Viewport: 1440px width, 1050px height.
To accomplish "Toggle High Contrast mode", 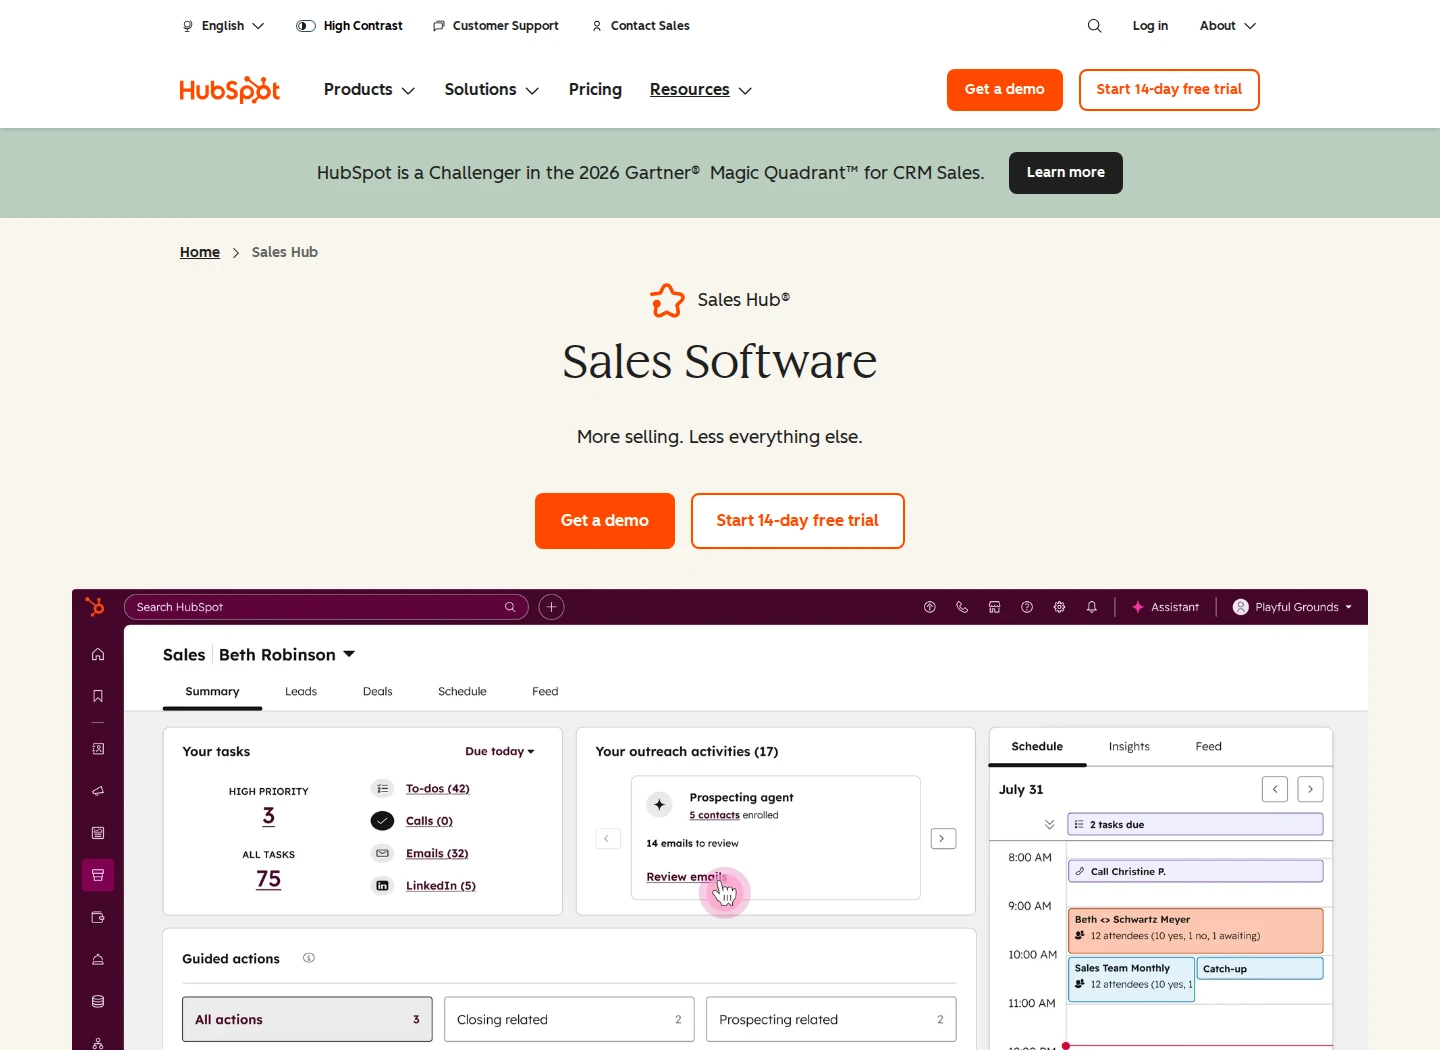I will click(349, 26).
